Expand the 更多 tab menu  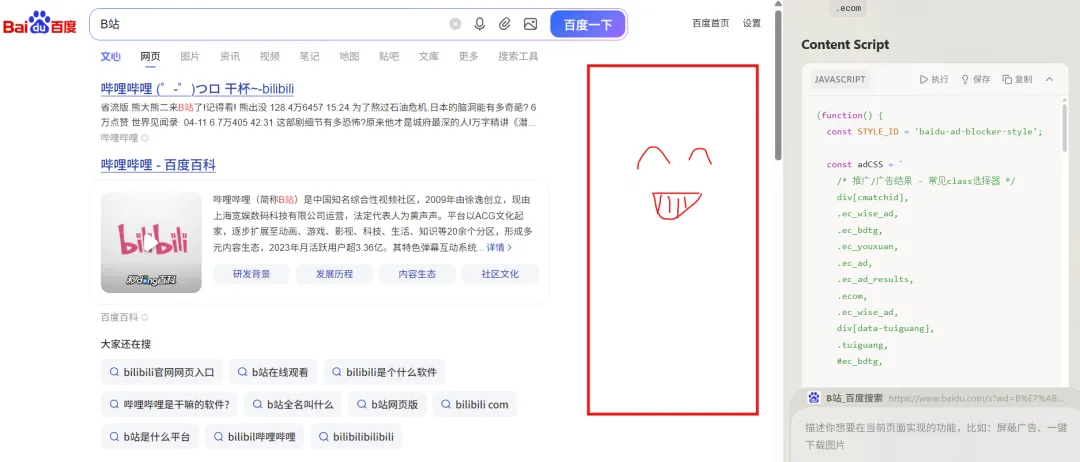point(468,56)
